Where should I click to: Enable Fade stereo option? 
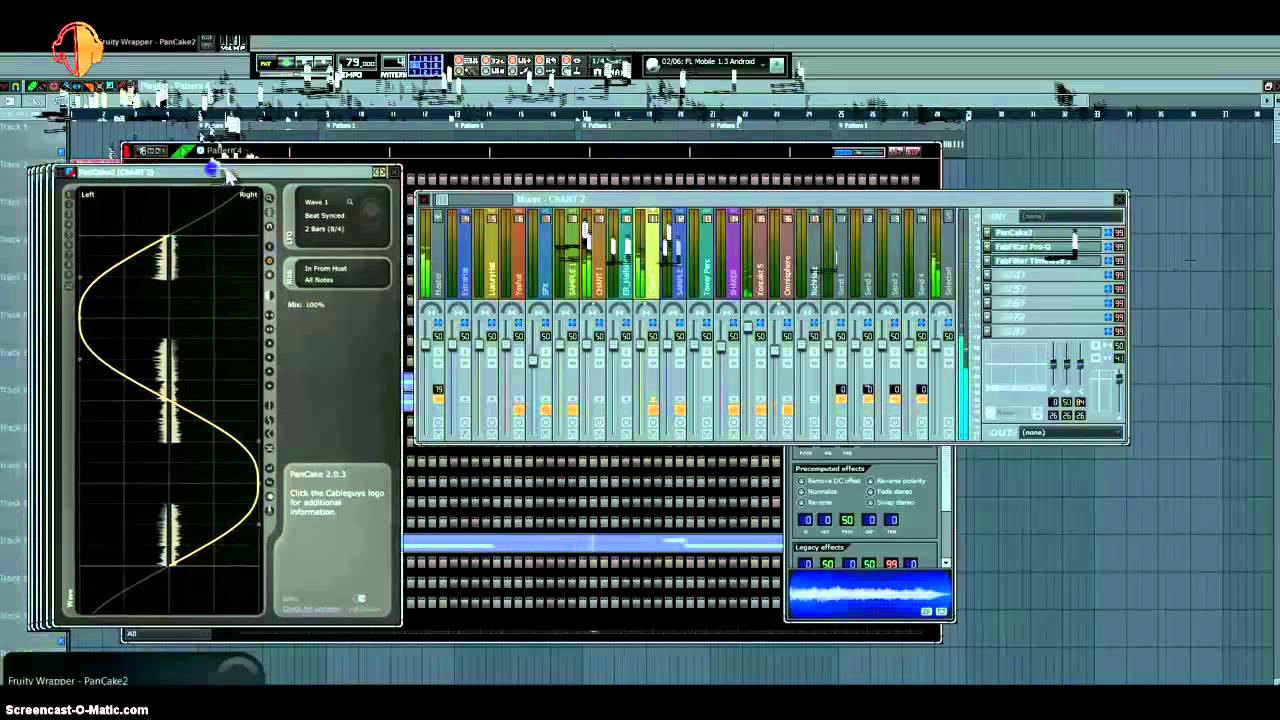[891, 492]
